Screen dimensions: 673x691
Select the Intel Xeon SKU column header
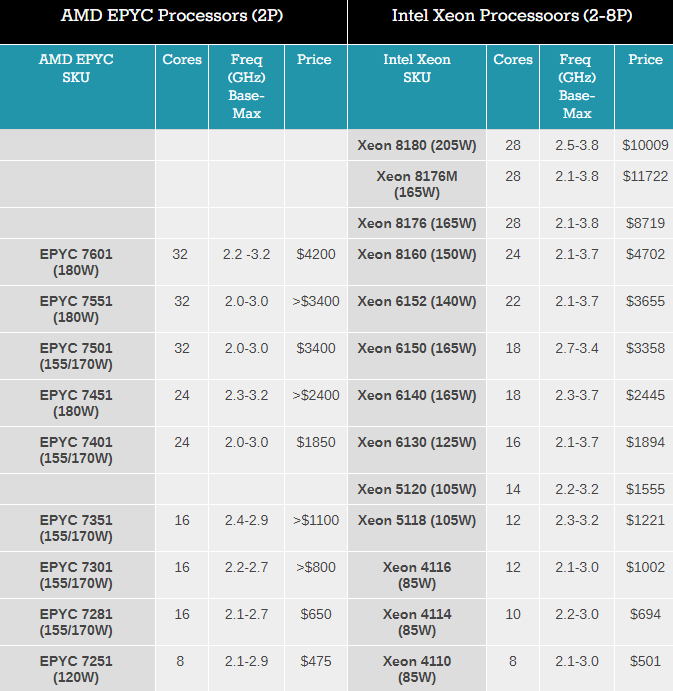(416, 68)
